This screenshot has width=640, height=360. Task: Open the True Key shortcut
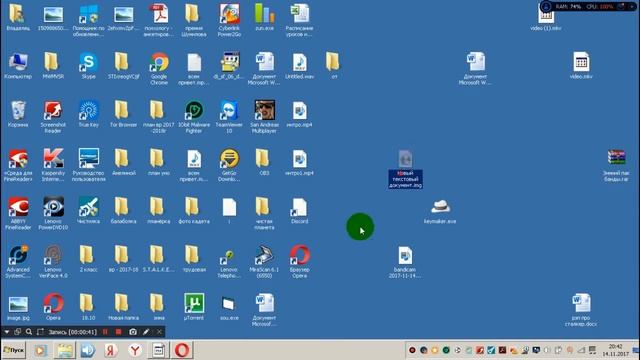pos(88,113)
